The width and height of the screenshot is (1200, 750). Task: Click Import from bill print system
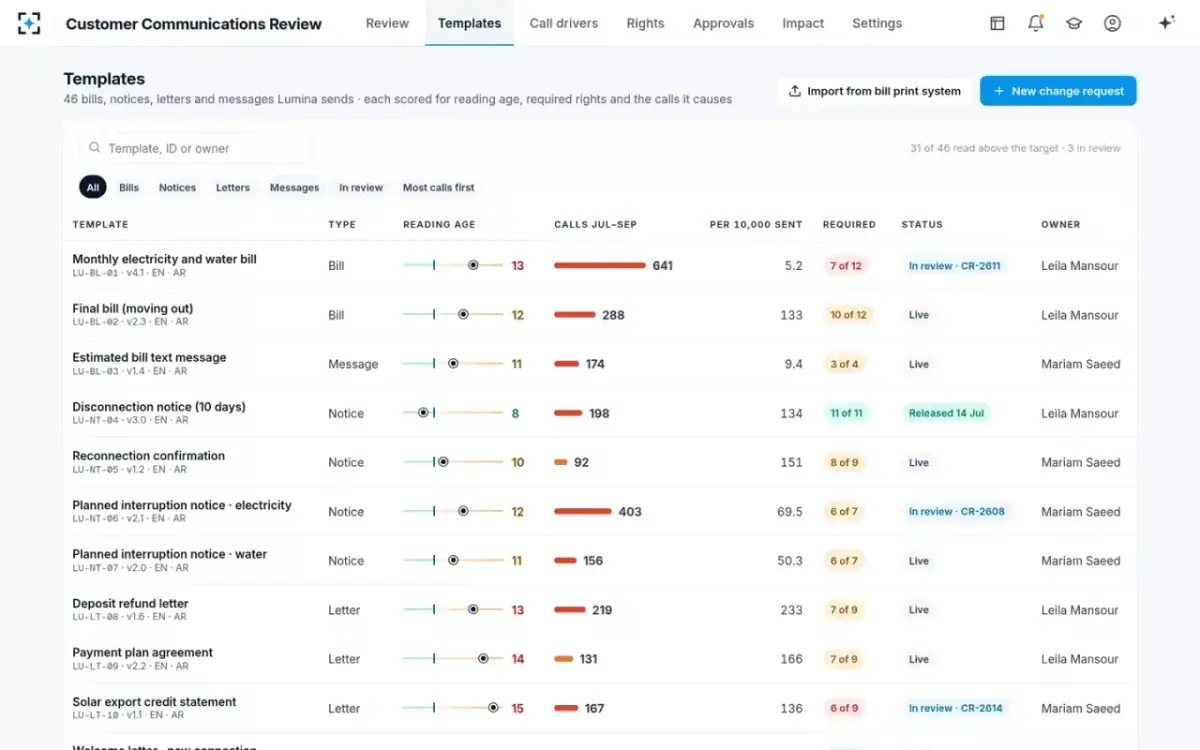click(x=874, y=91)
